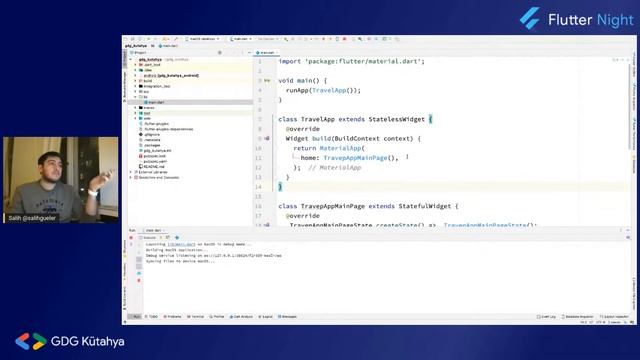The width and height of the screenshot is (640, 360).
Task: Hide the Project panel with the minus icon
Action: point(249,53)
